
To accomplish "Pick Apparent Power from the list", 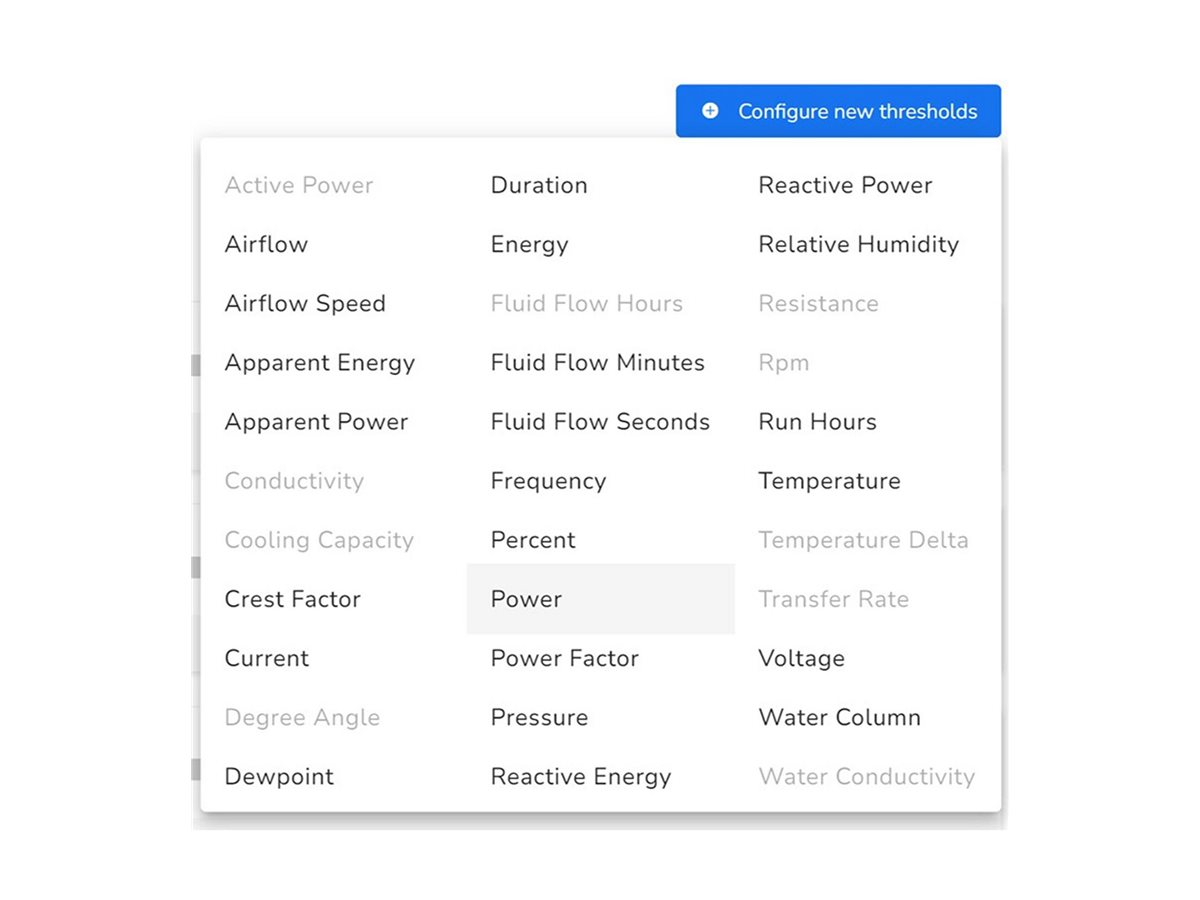I will tap(316, 421).
